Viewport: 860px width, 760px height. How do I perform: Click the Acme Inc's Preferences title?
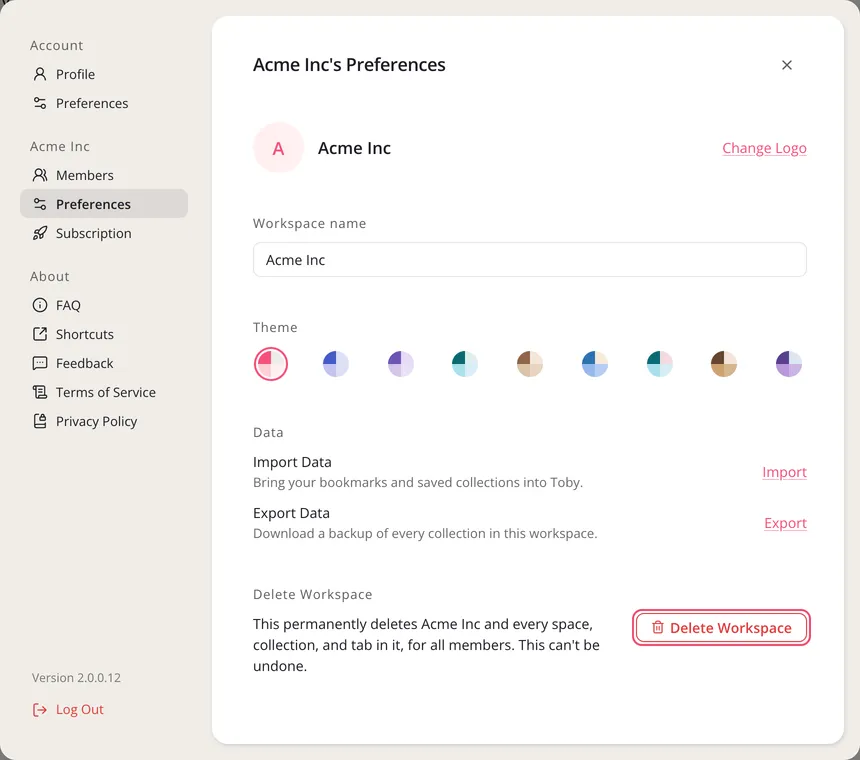click(x=349, y=65)
